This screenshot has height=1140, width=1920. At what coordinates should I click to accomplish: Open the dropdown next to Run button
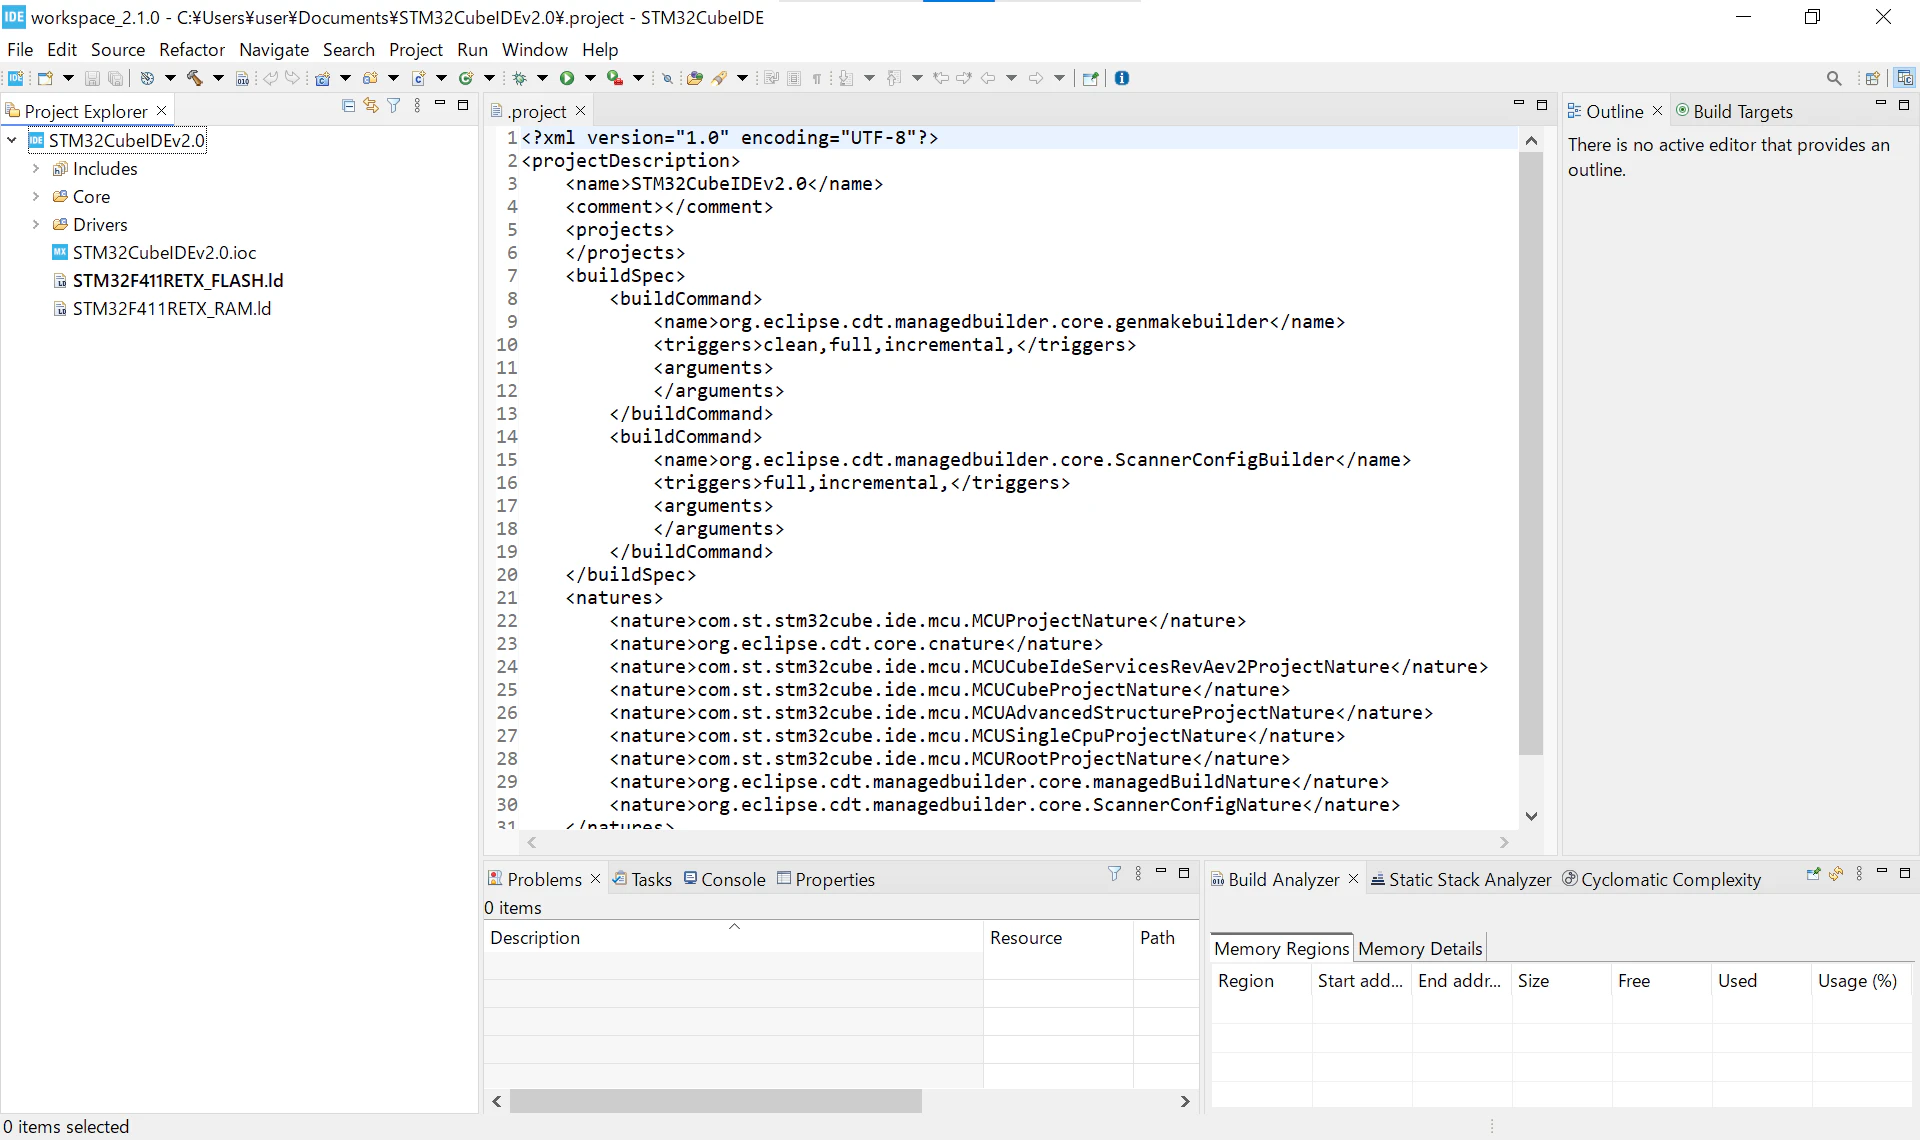point(591,78)
